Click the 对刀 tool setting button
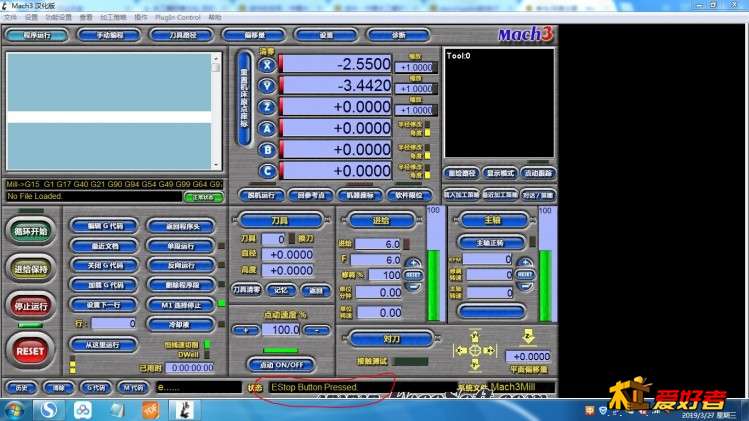The height and width of the screenshot is (421, 749). coord(392,339)
